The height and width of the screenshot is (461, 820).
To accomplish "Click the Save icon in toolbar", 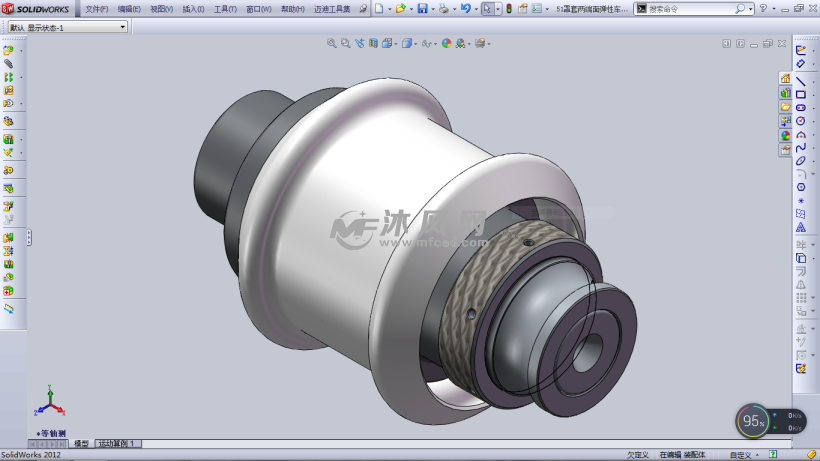I will 422,9.
